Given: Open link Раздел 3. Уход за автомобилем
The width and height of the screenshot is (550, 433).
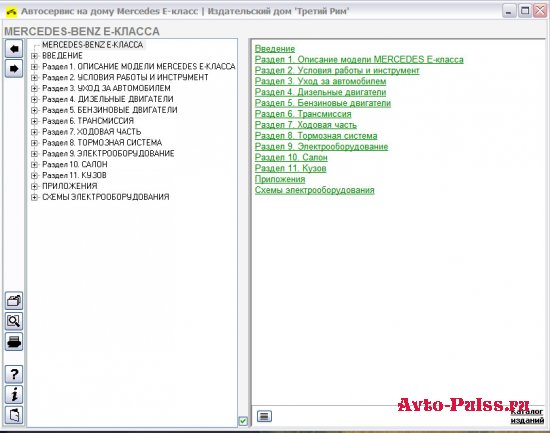Looking at the screenshot, I should 320,81.
